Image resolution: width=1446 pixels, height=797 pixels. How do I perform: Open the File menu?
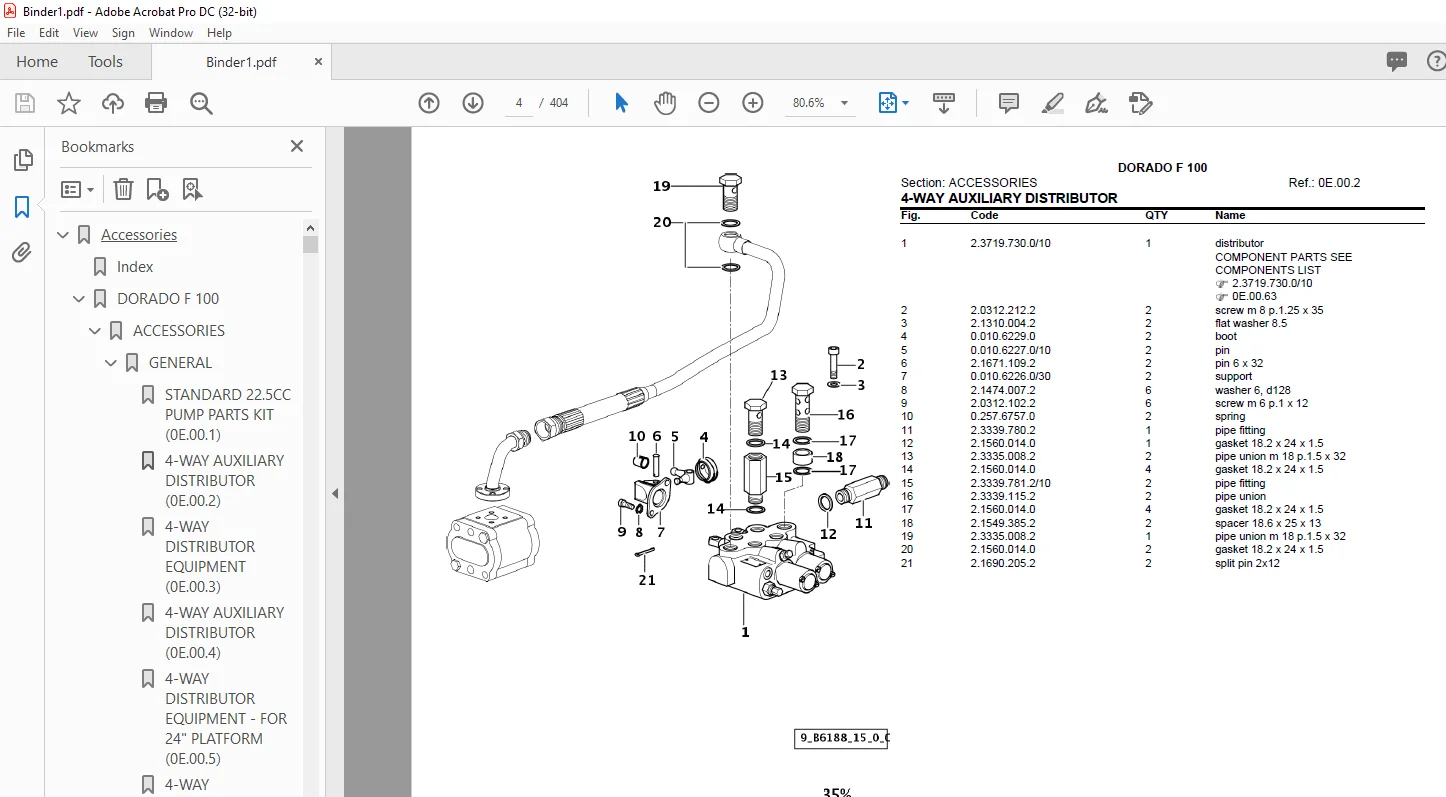click(16, 33)
